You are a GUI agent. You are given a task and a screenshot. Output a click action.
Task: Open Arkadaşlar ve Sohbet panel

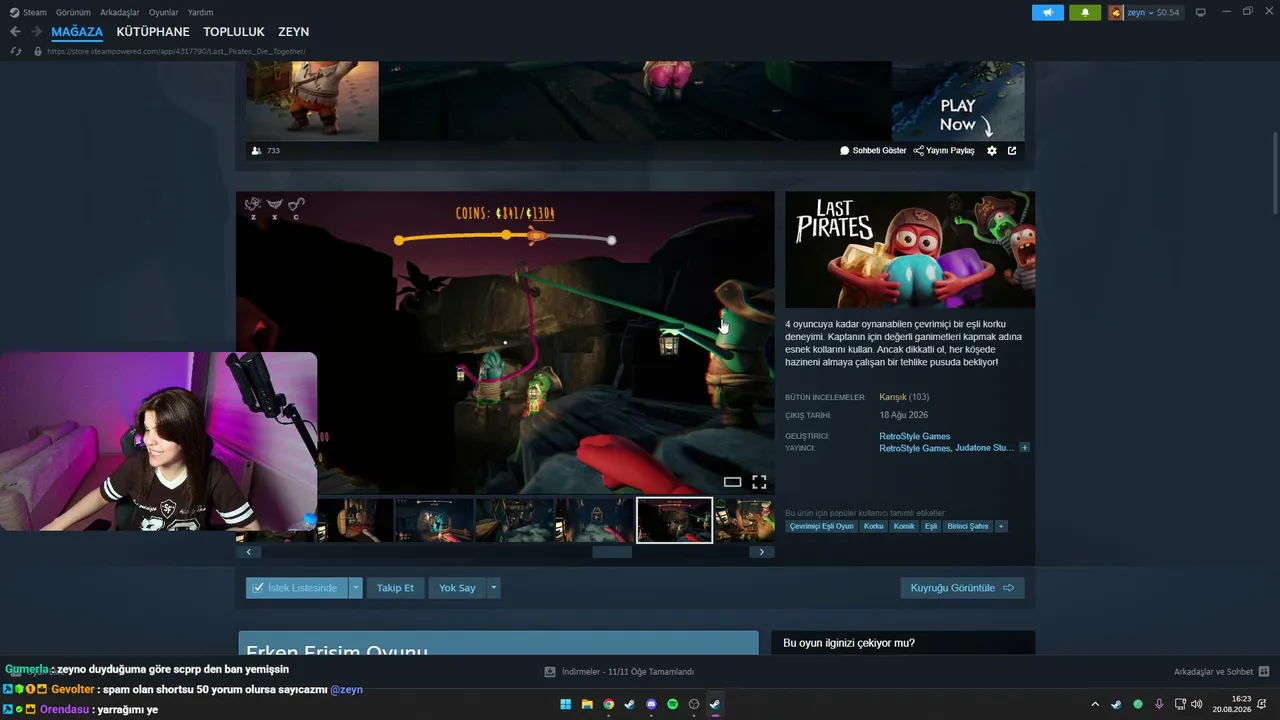(x=1213, y=672)
